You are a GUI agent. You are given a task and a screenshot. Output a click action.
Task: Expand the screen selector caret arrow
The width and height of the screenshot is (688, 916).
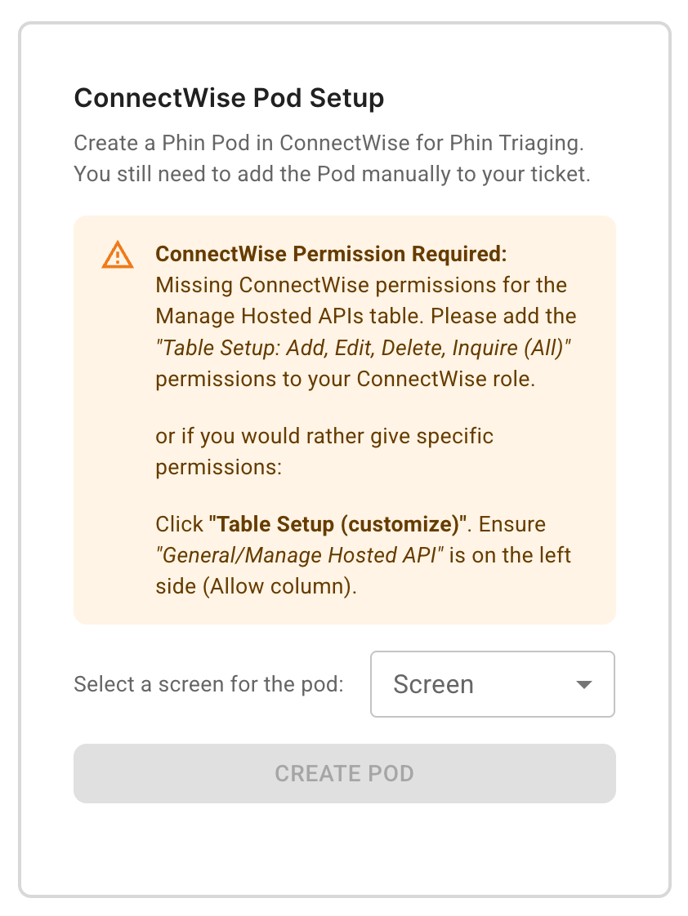coord(584,685)
